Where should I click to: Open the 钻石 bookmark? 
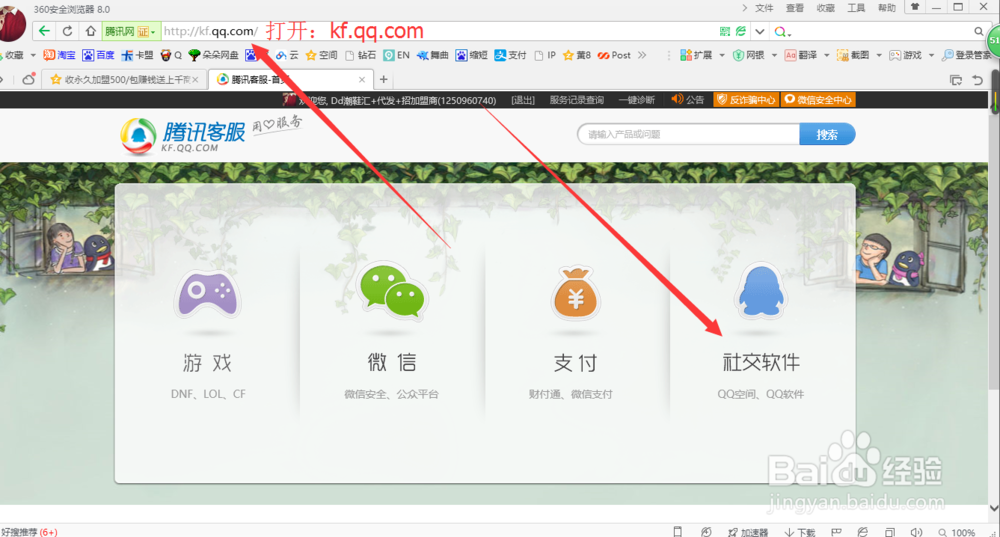[360, 55]
